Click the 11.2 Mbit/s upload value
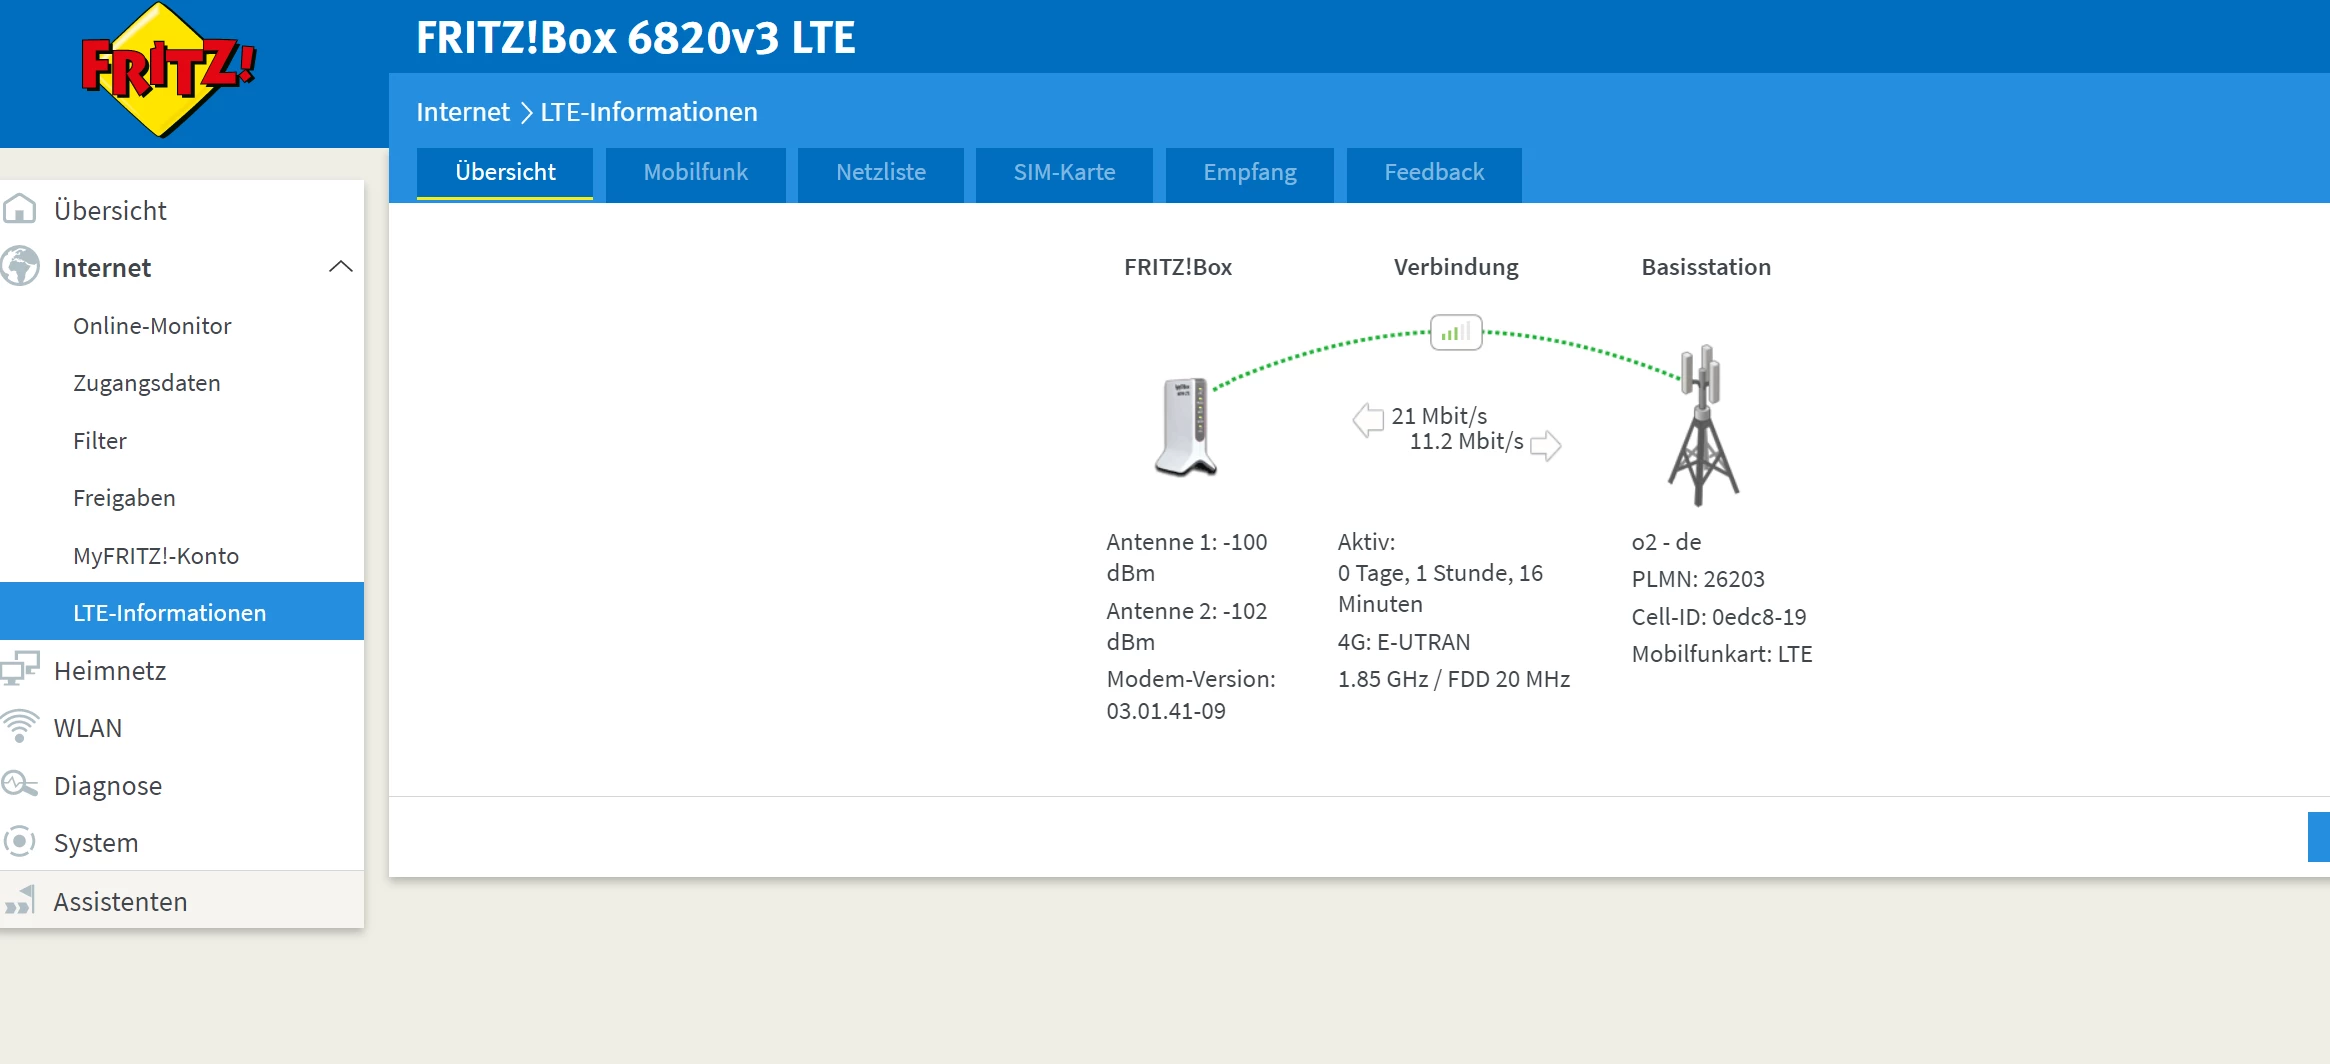 (1466, 441)
